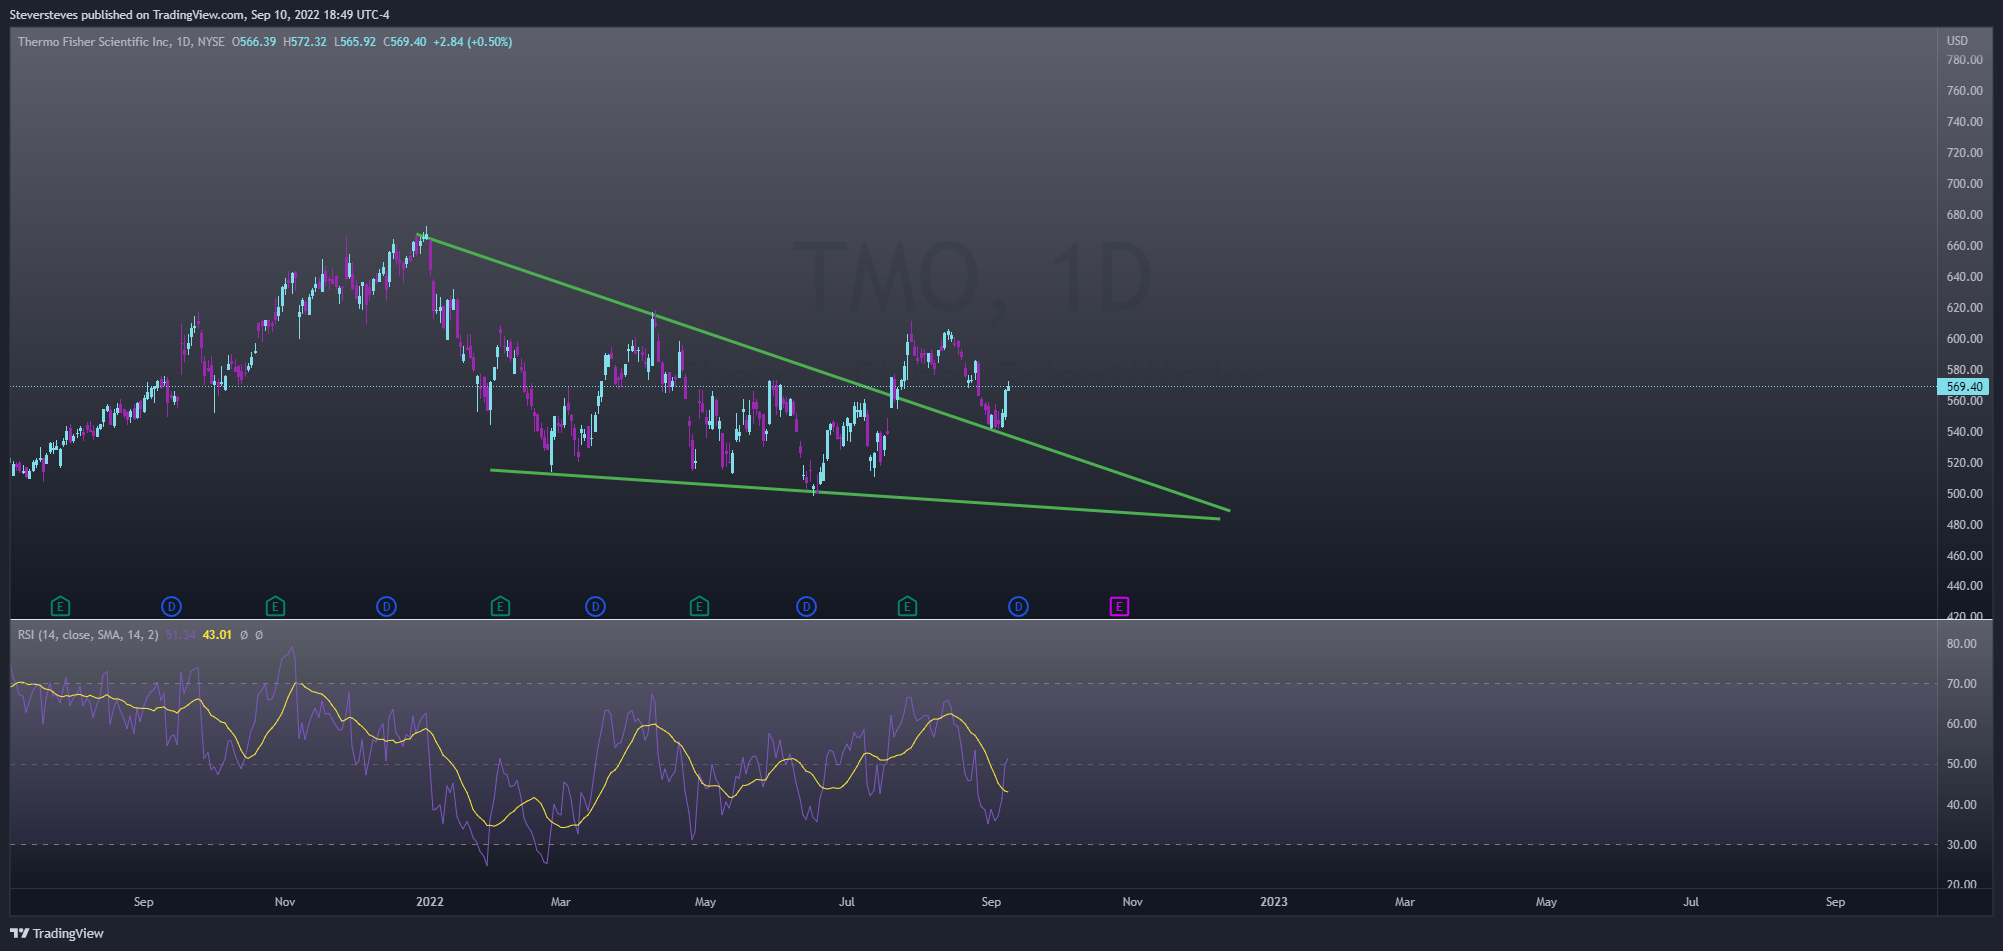
Task: Click the earnings E marker dated late October 2021
Action: [275, 606]
